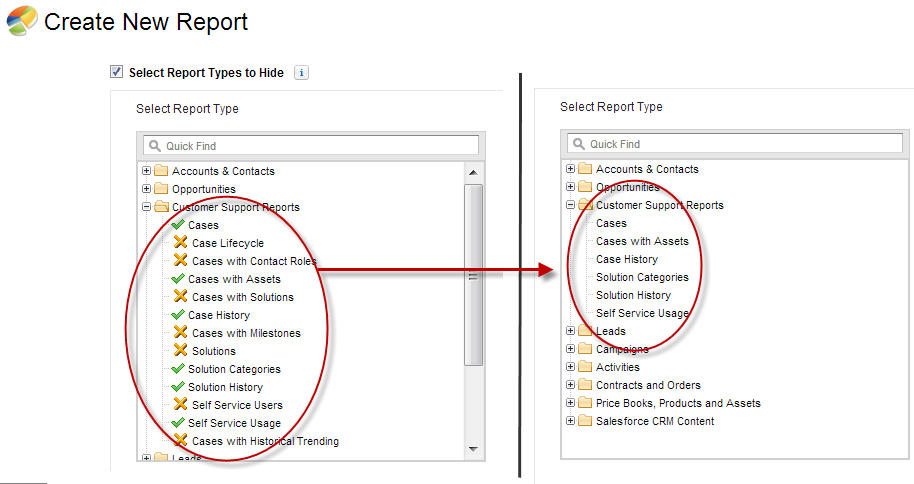The width and height of the screenshot is (914, 484).
Task: Toggle X mark on Solutions
Action: pyautogui.click(x=181, y=350)
